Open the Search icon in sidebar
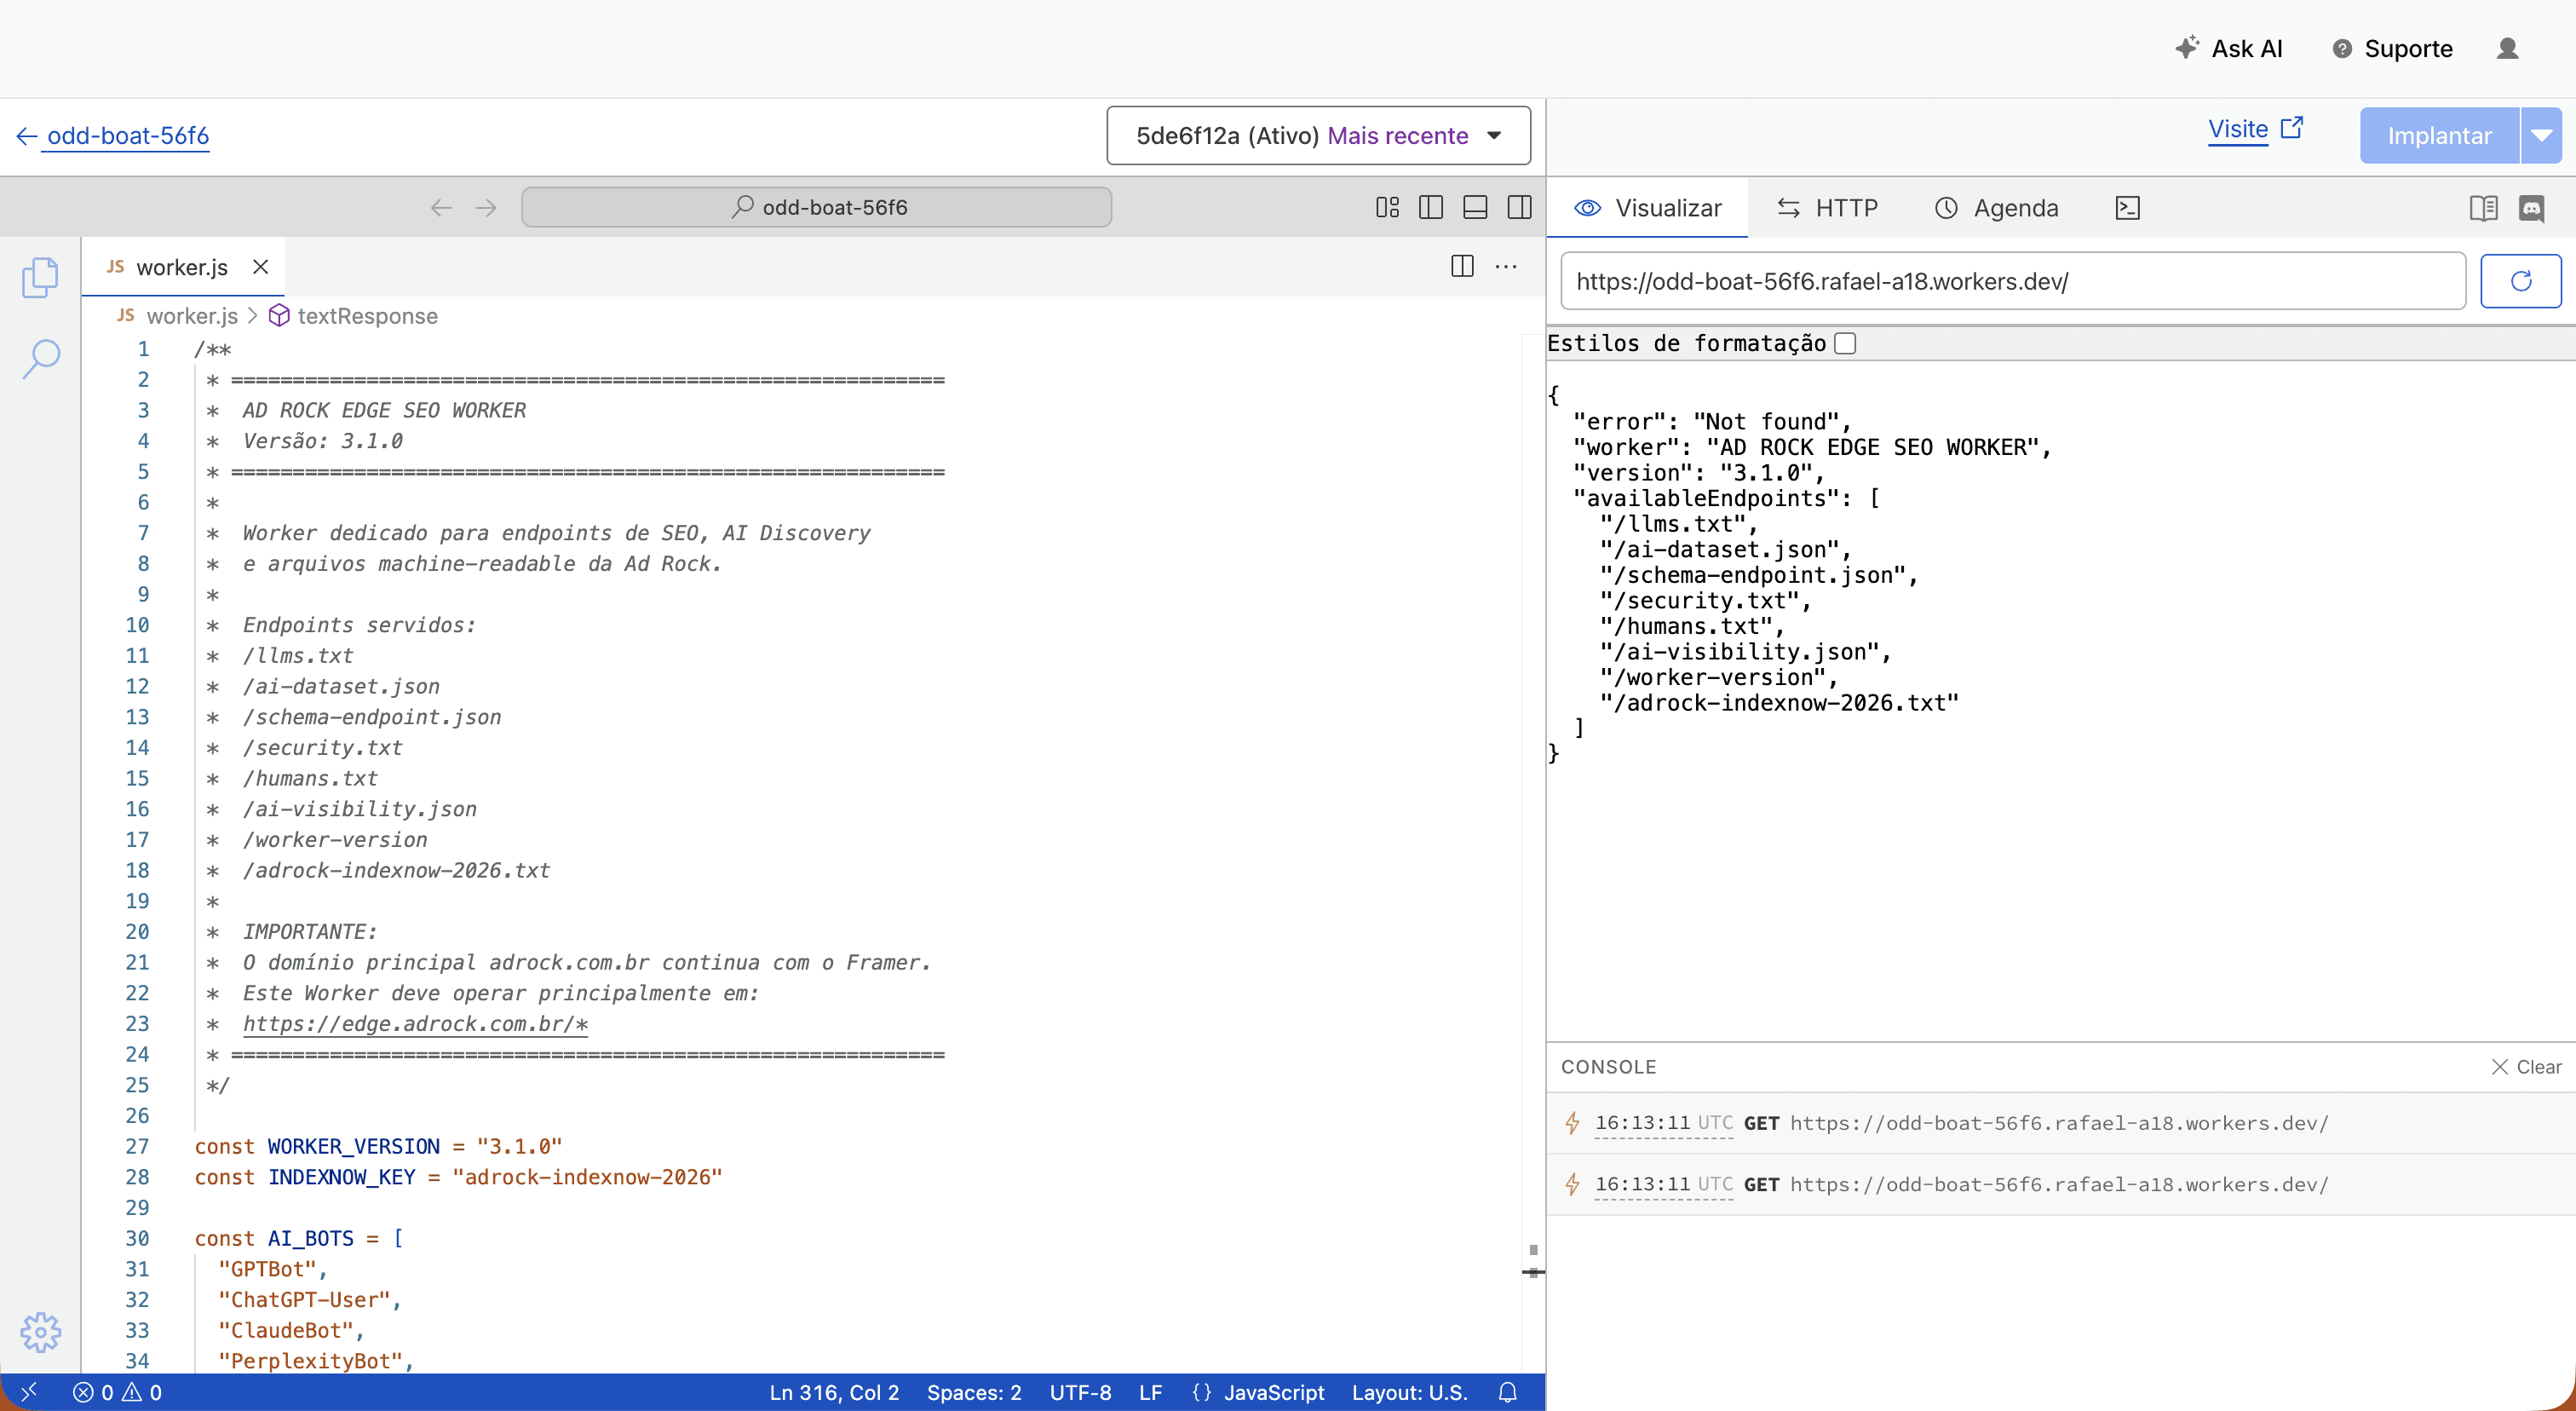Image resolution: width=2576 pixels, height=1411 pixels. coord(40,358)
